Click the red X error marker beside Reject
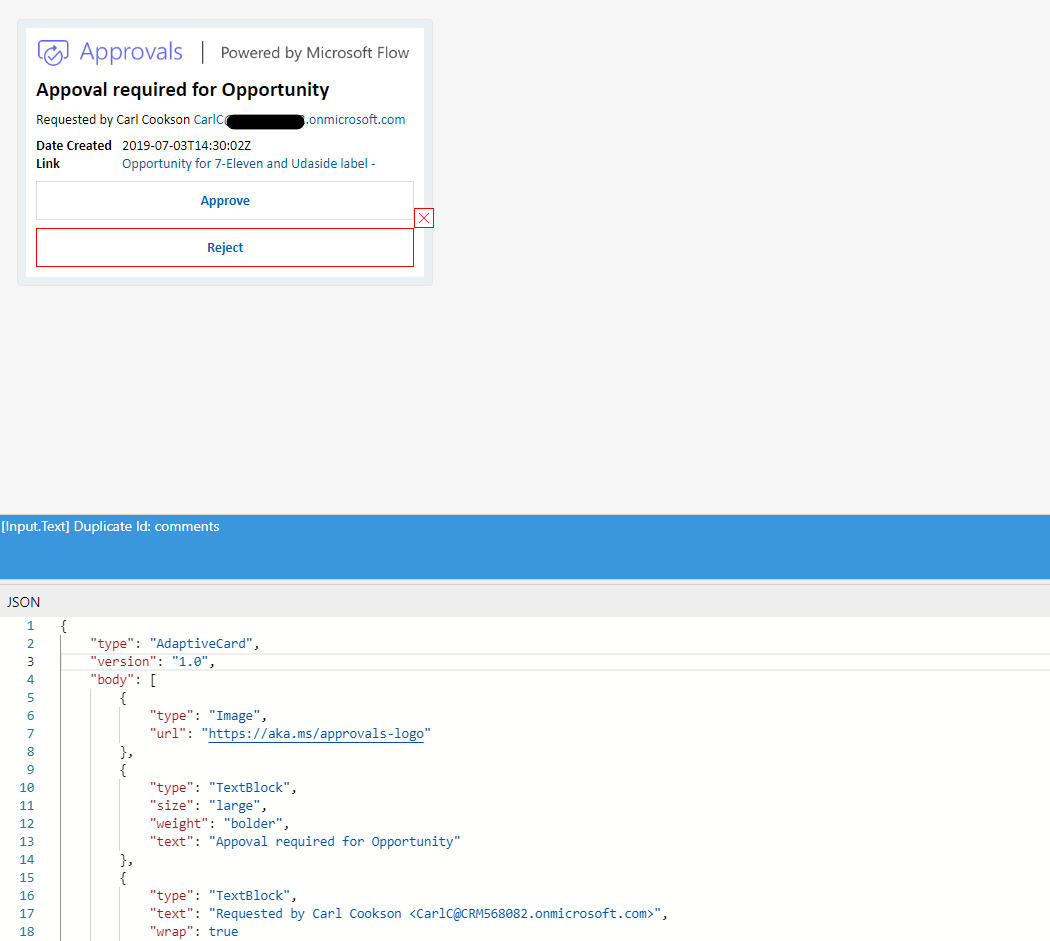1050x941 pixels. (x=424, y=218)
